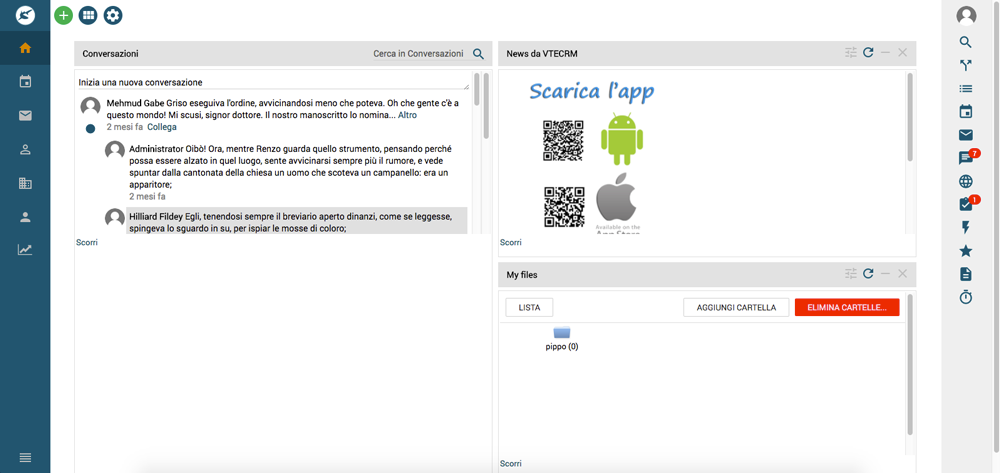Focus the Cerca in Conversazioni search field

[418, 54]
